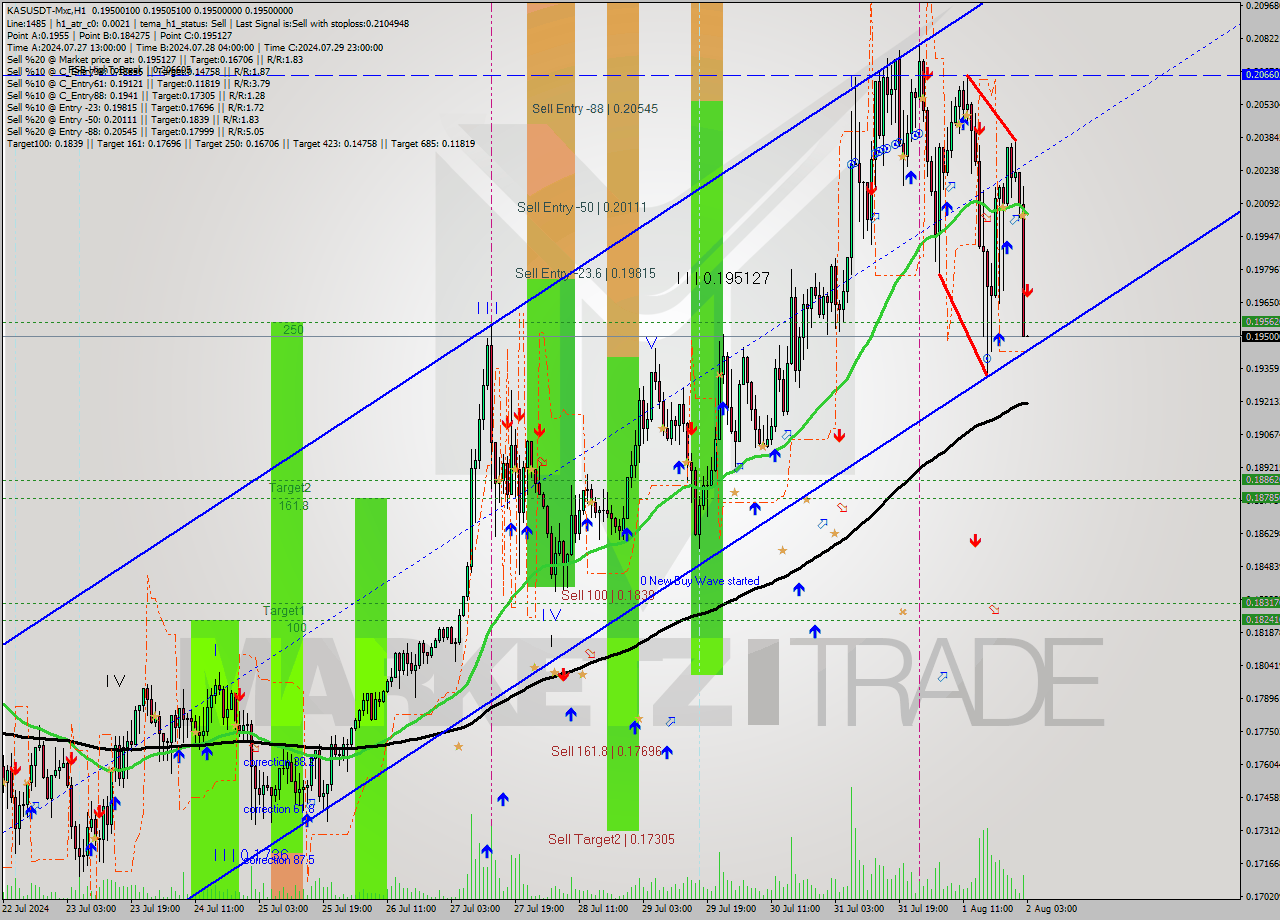
Task: Click the '24 Jul 11:00' time label
Action: 219,909
